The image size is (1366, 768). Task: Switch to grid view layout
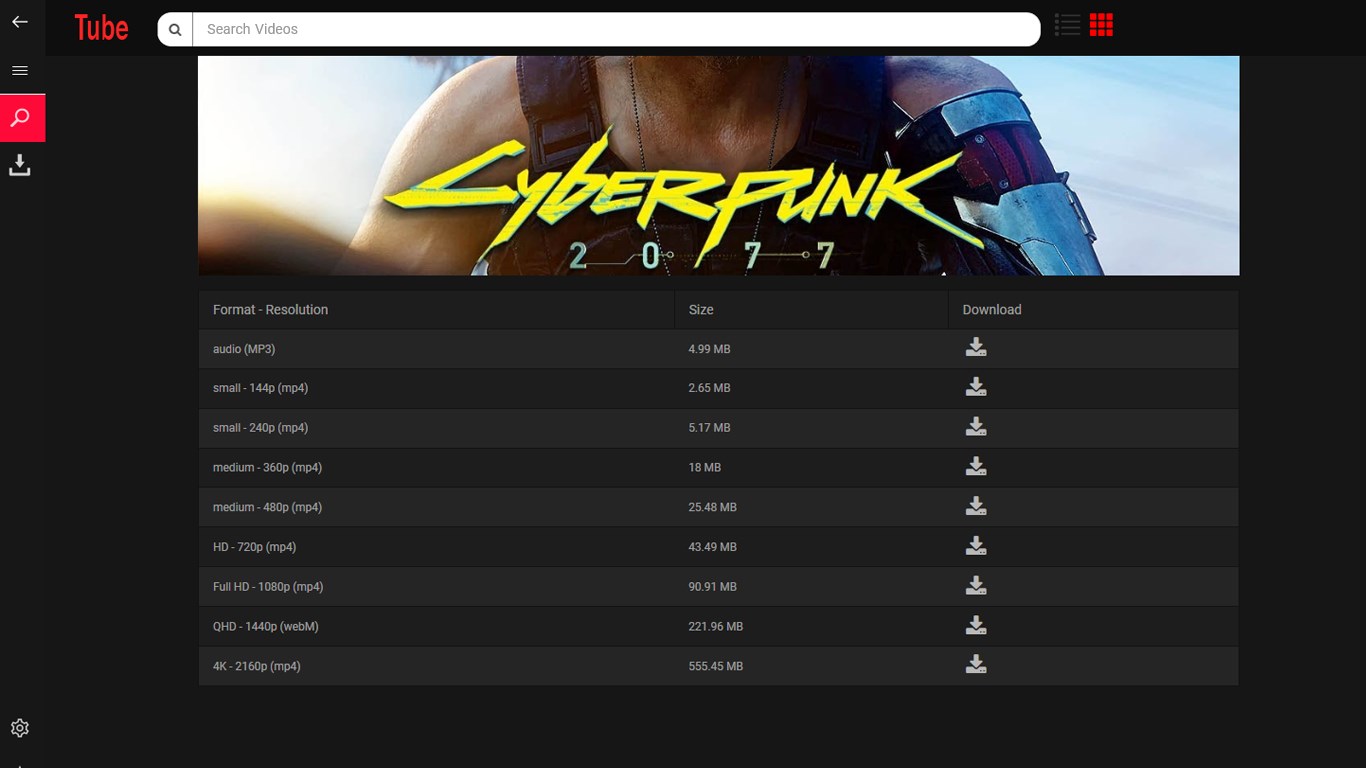tap(1101, 25)
